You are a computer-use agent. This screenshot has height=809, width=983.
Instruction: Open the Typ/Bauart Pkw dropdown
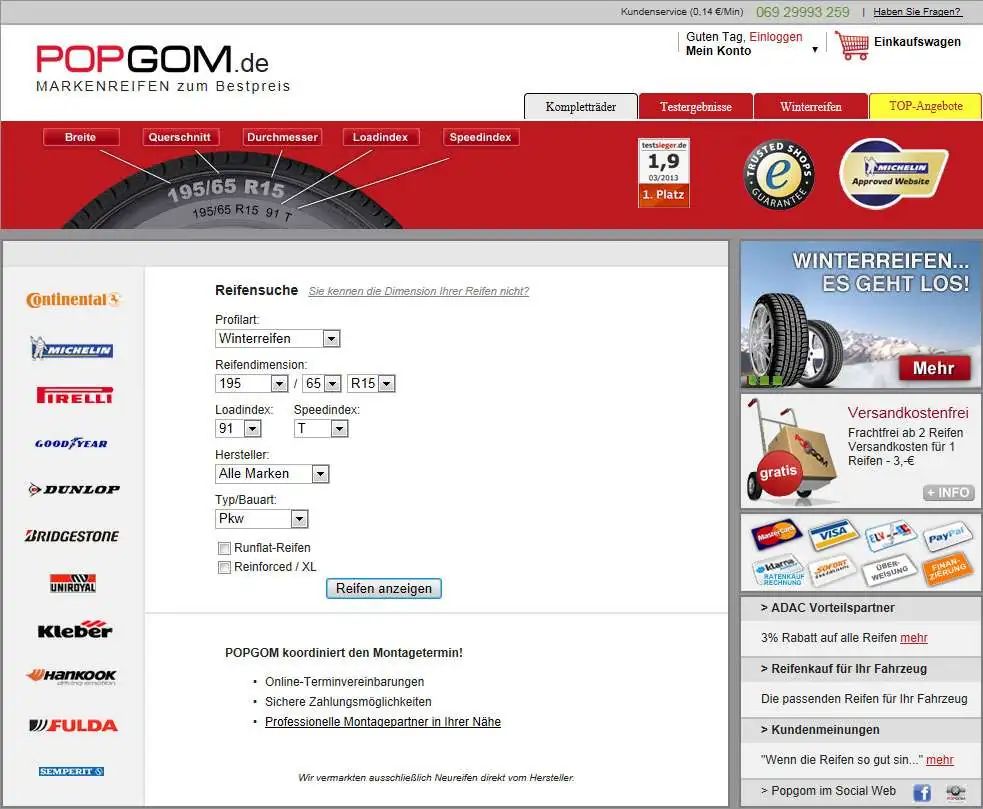pos(261,519)
